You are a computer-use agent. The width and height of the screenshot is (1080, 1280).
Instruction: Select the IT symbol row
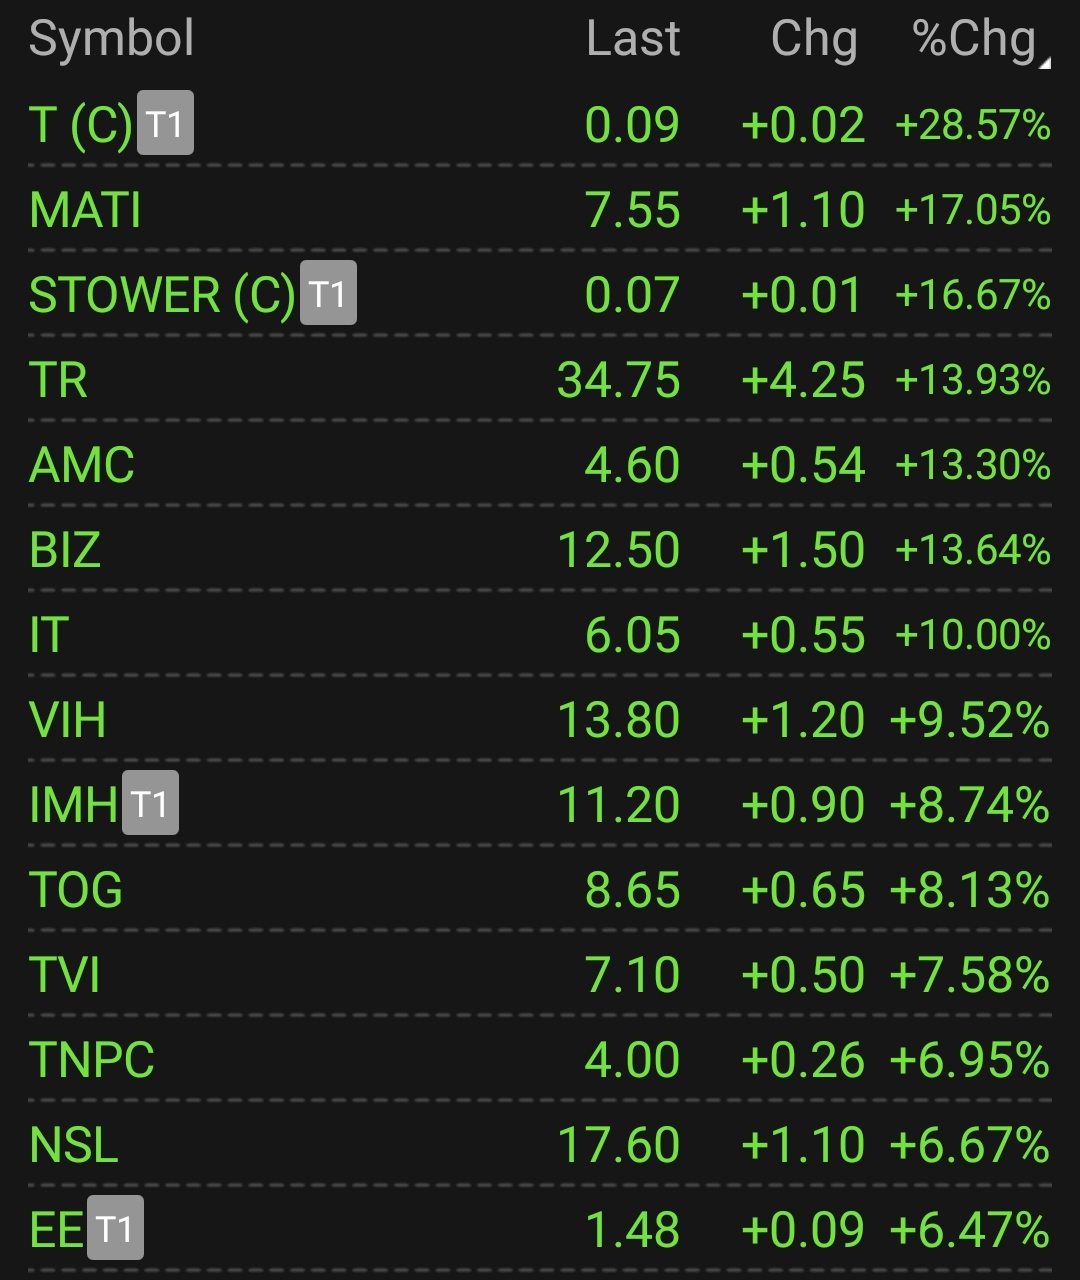tap(540, 635)
